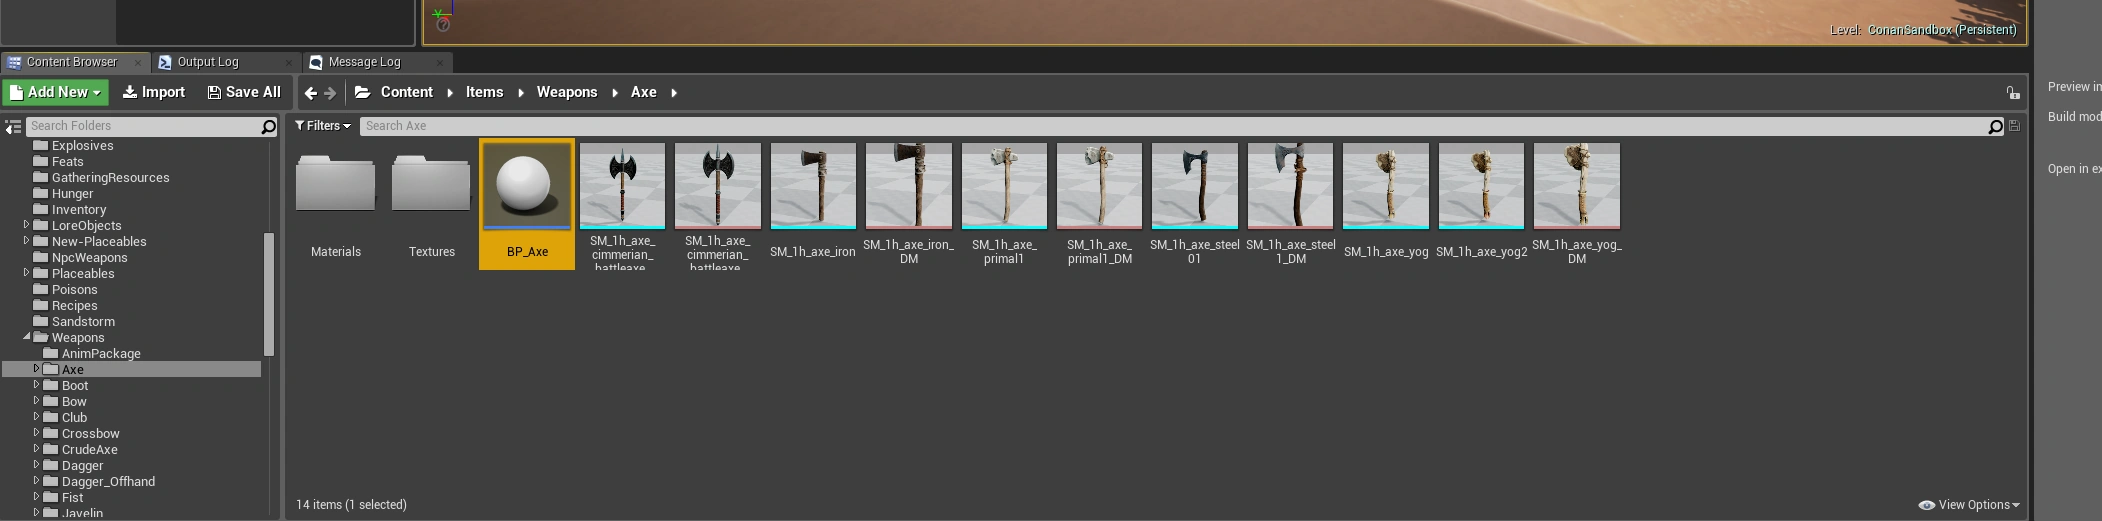
Task: Expand arrow after Items breadcrumb
Action: tap(521, 93)
